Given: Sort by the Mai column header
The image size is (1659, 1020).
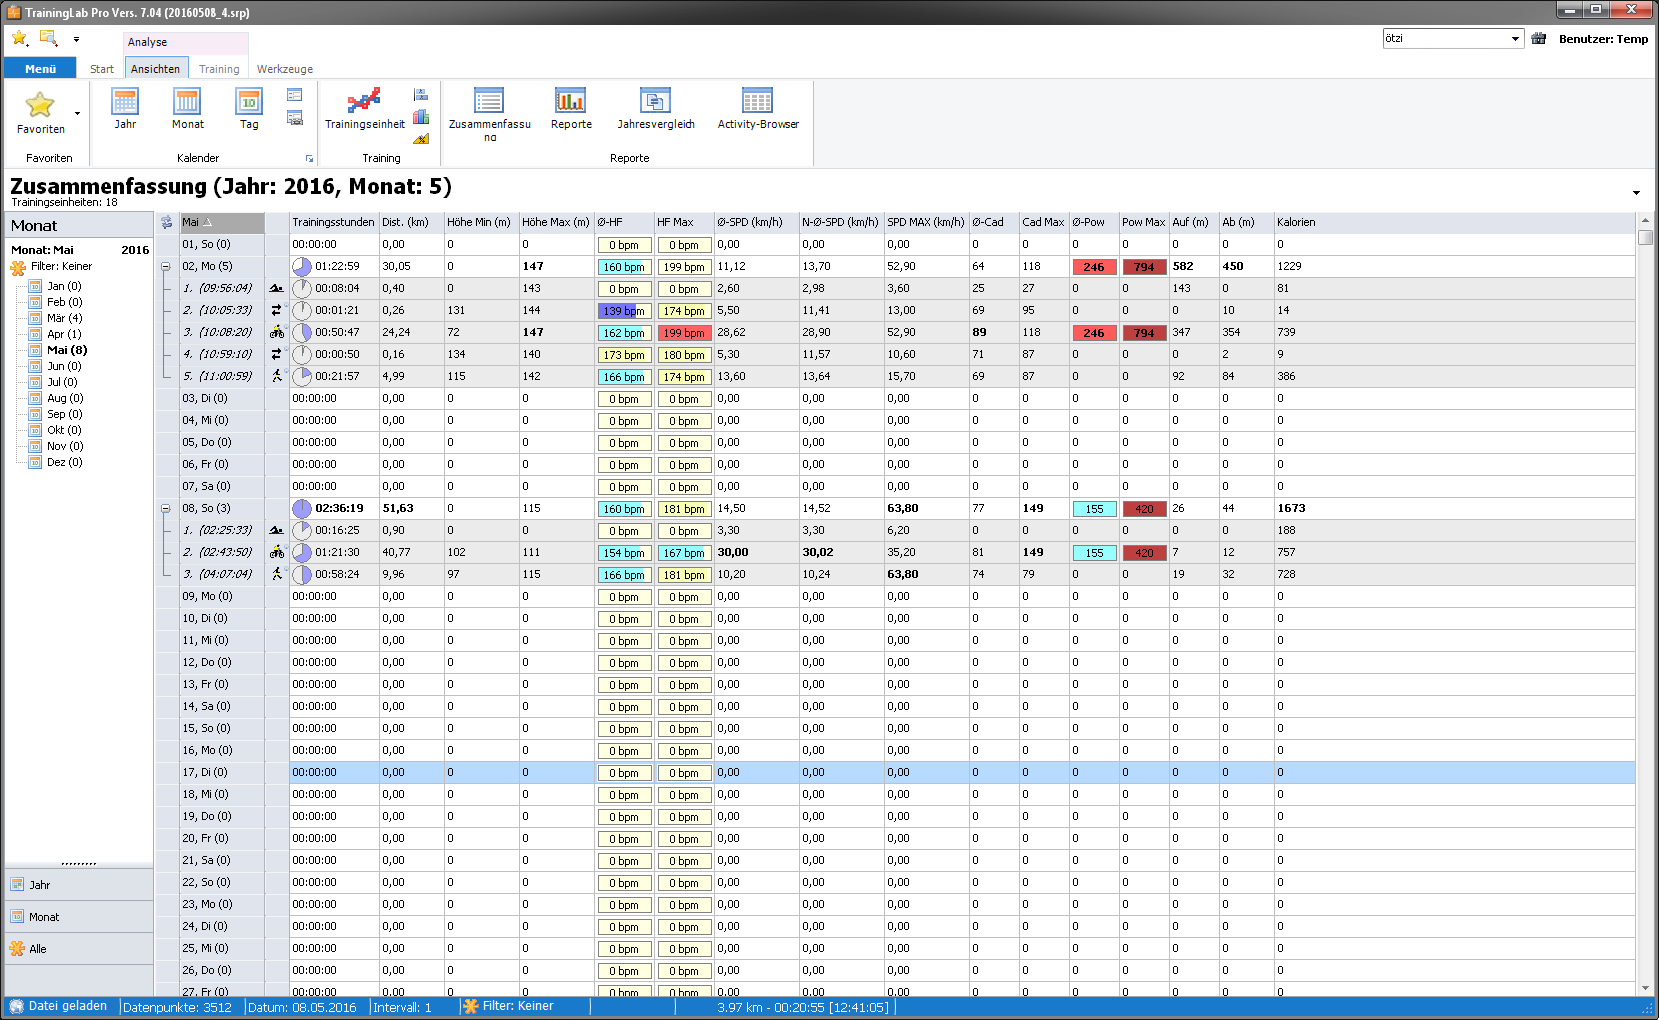Looking at the screenshot, I should 222,222.
